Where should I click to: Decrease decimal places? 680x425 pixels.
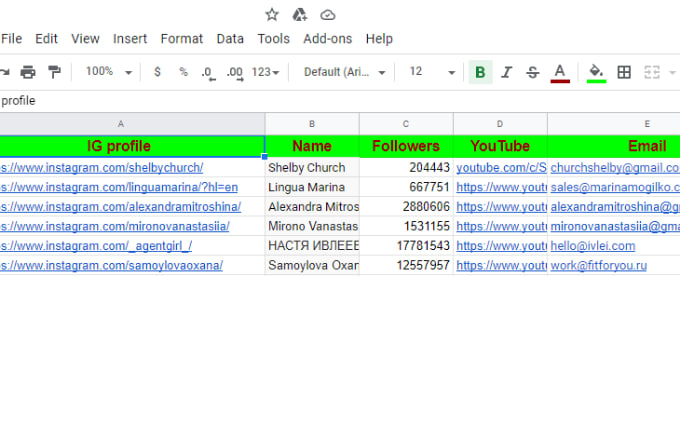point(208,73)
